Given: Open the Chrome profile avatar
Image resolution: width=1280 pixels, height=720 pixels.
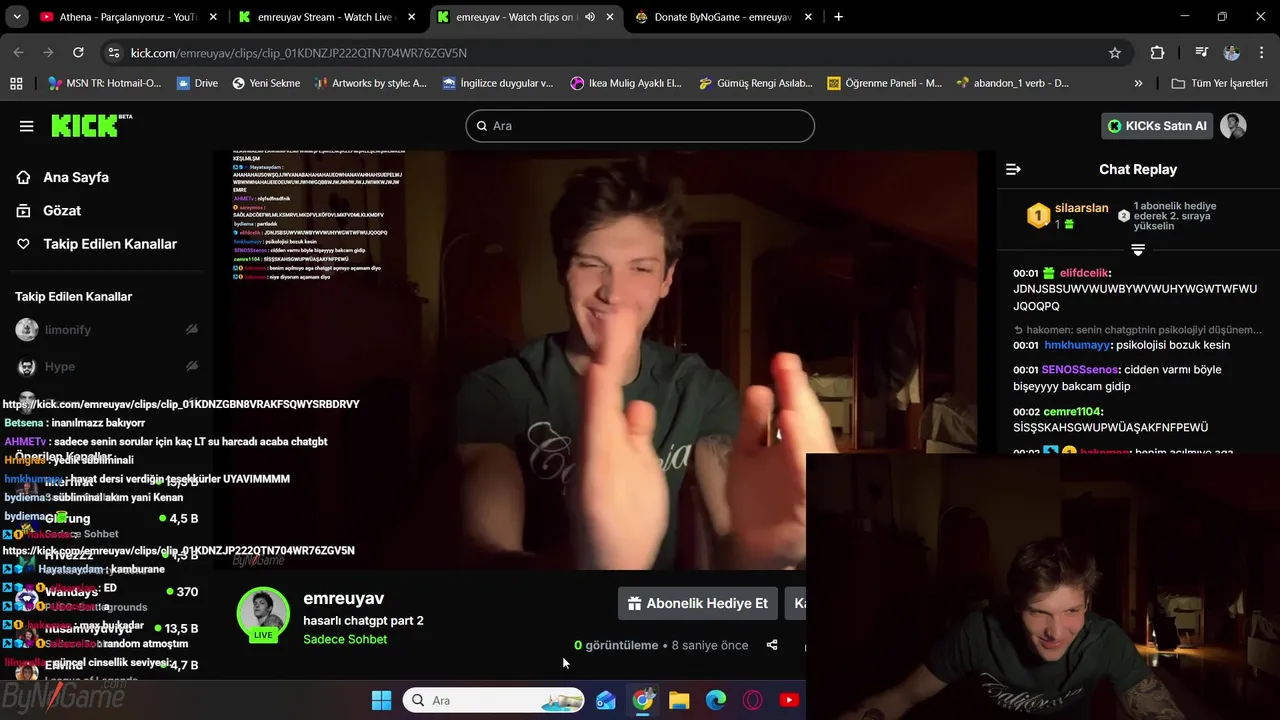Looking at the screenshot, I should tap(1232, 53).
